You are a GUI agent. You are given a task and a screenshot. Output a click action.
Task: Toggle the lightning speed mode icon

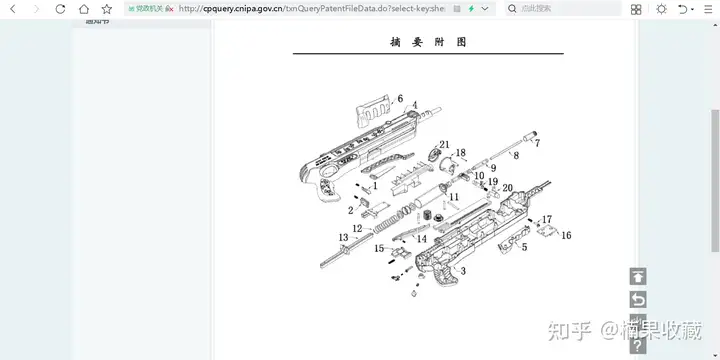471,9
